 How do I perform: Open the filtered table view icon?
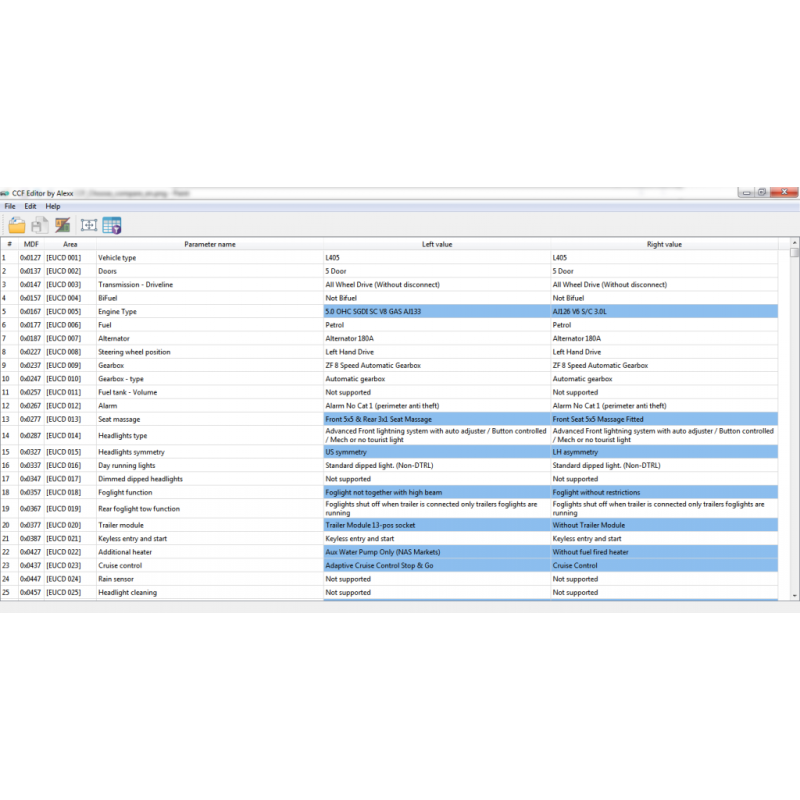coord(112,224)
